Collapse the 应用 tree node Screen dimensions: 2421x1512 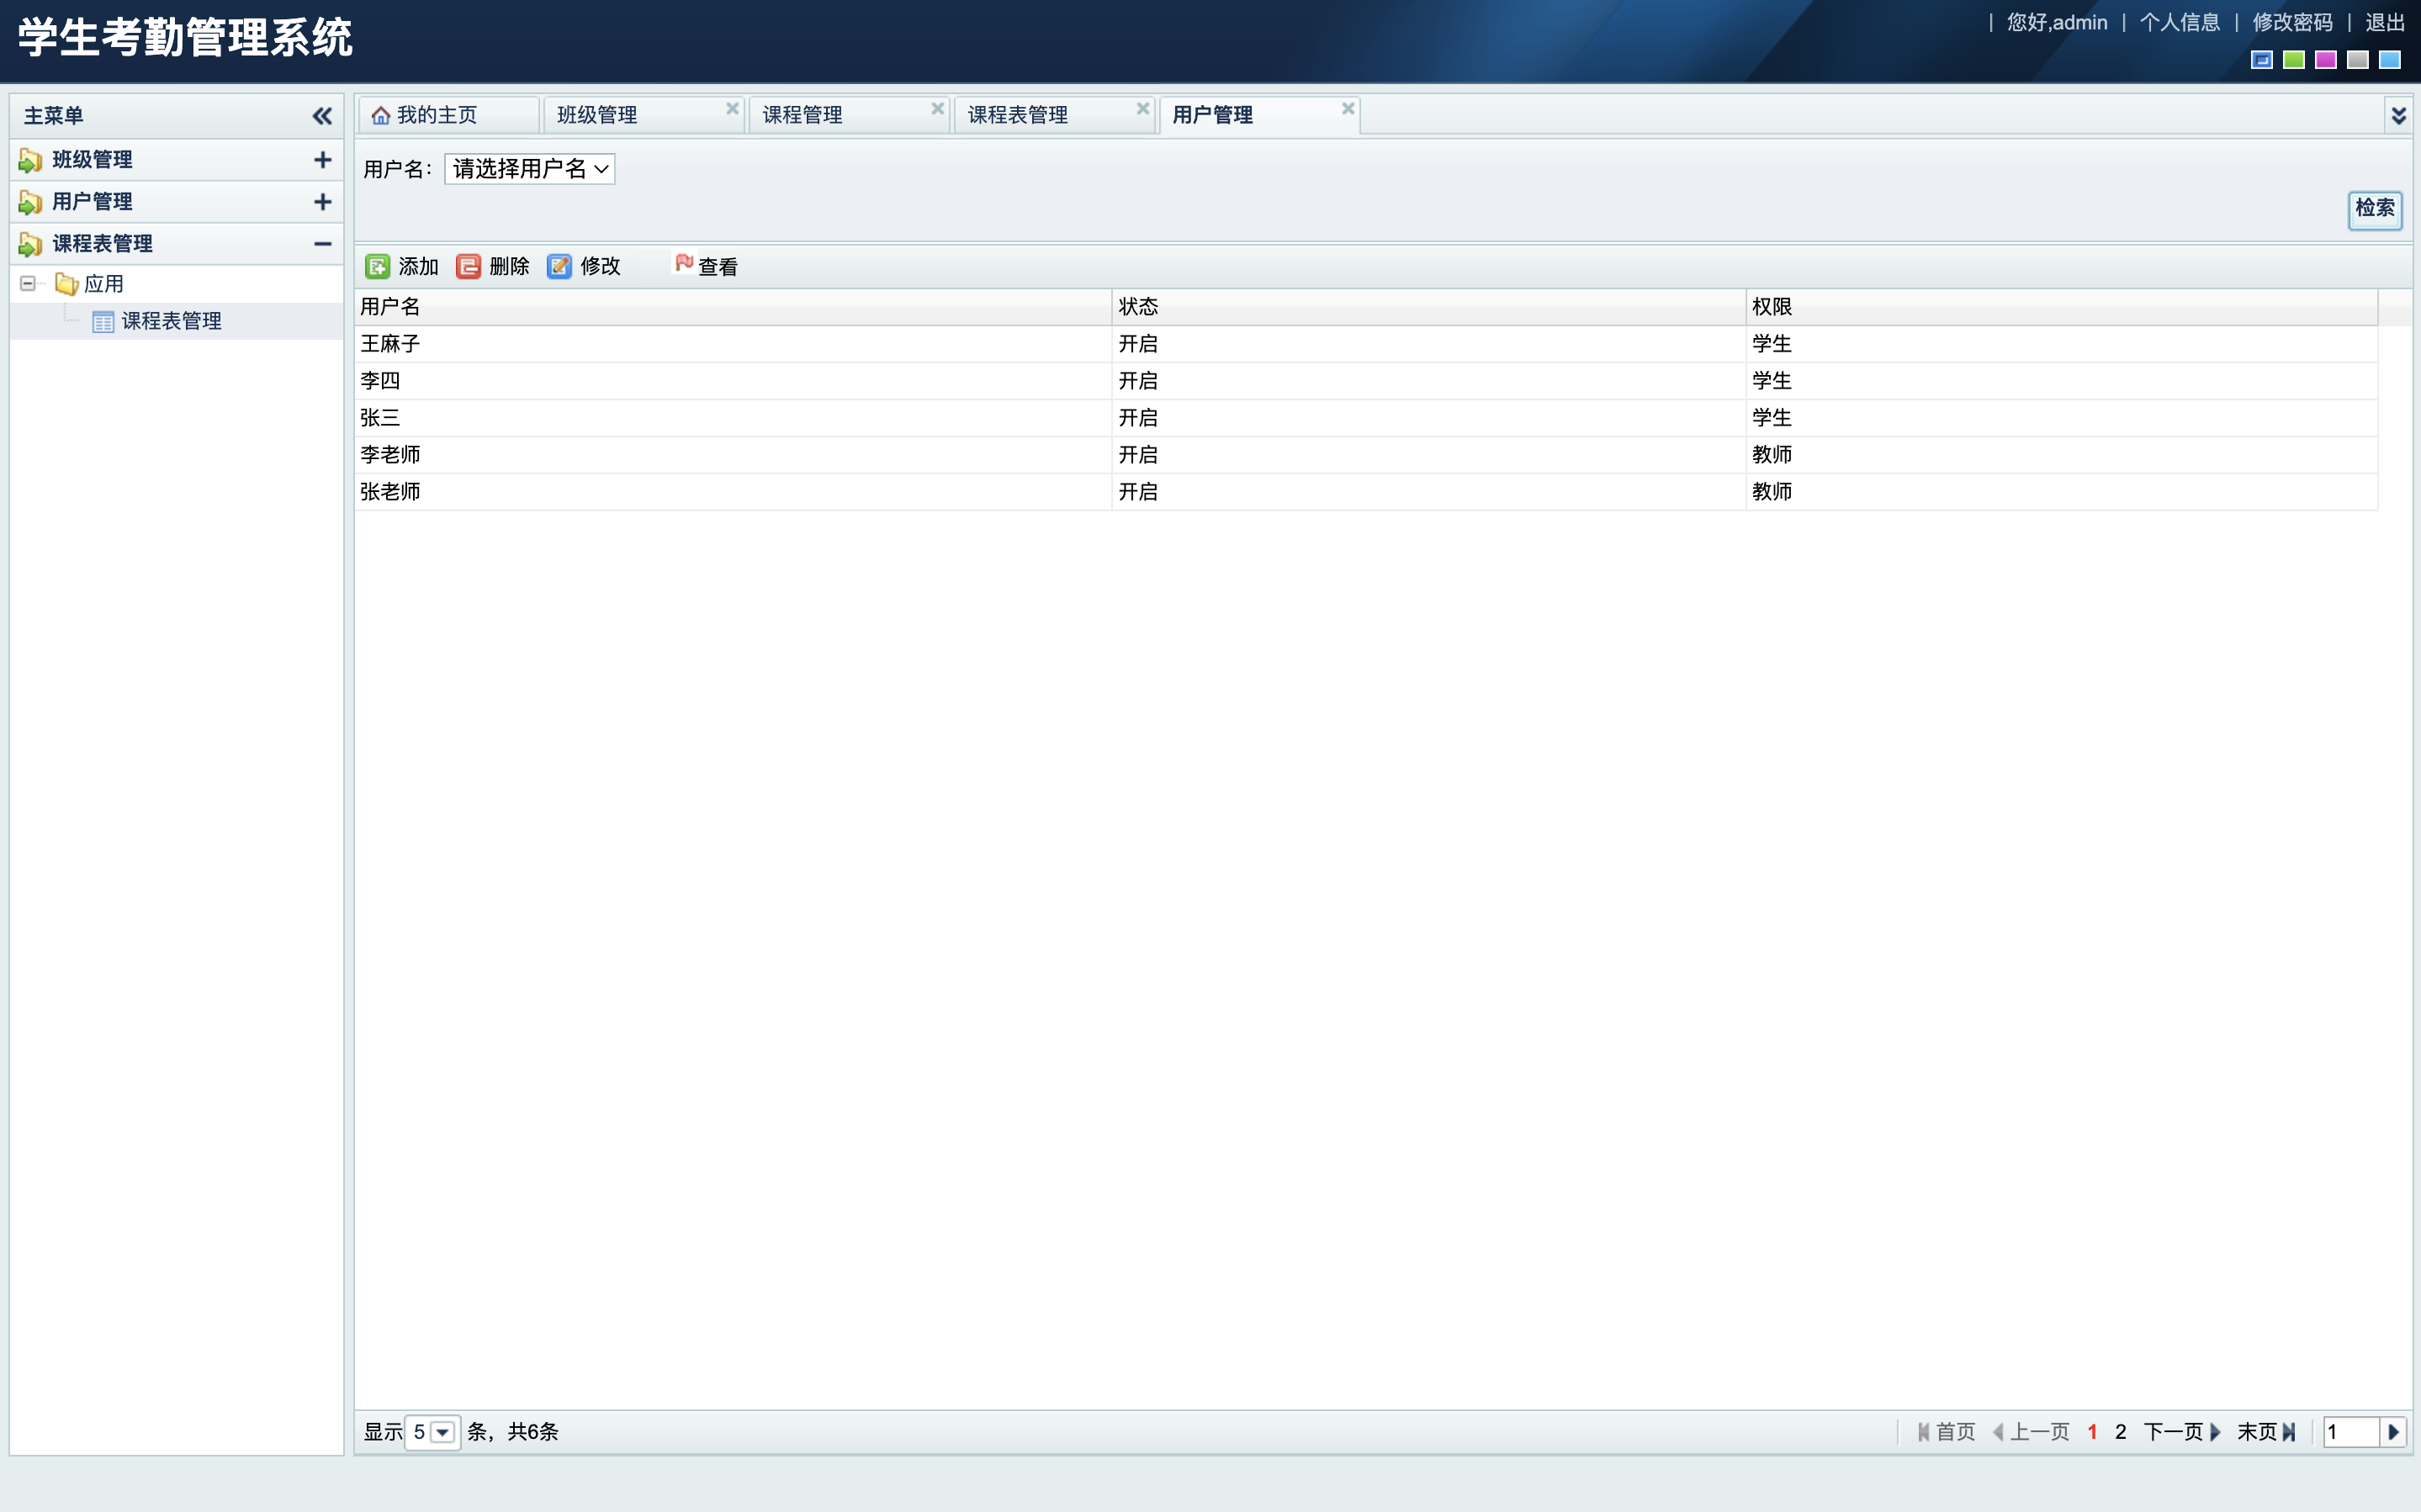coord(28,284)
